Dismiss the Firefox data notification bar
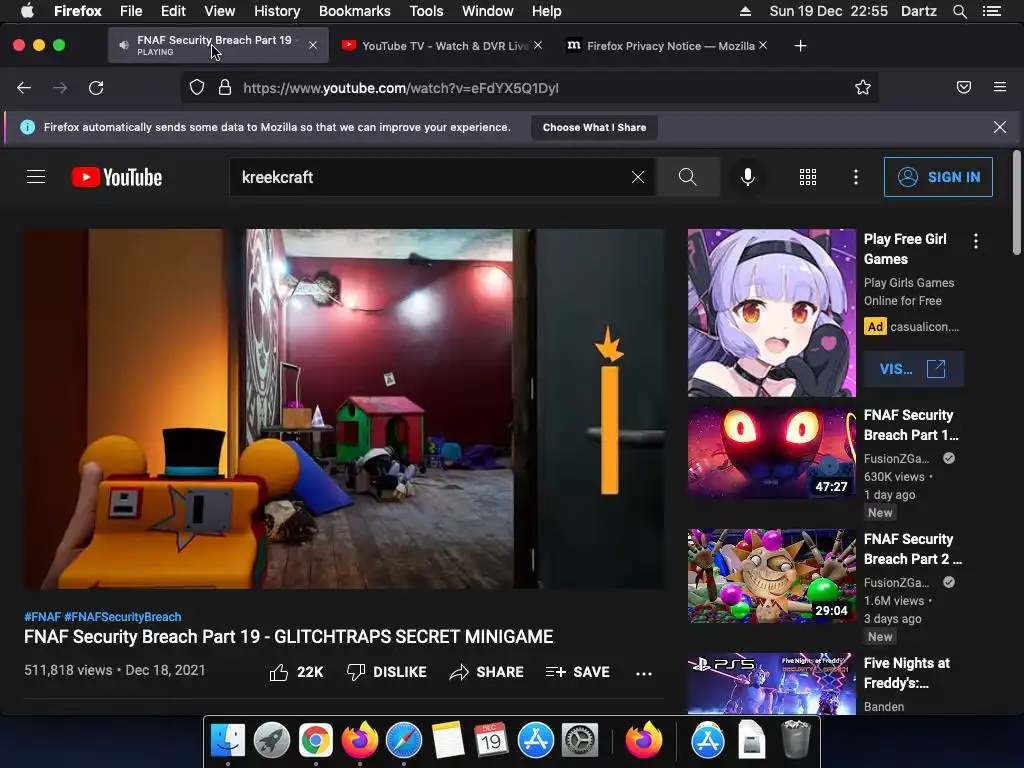This screenshot has width=1024, height=768. click(x=1000, y=127)
